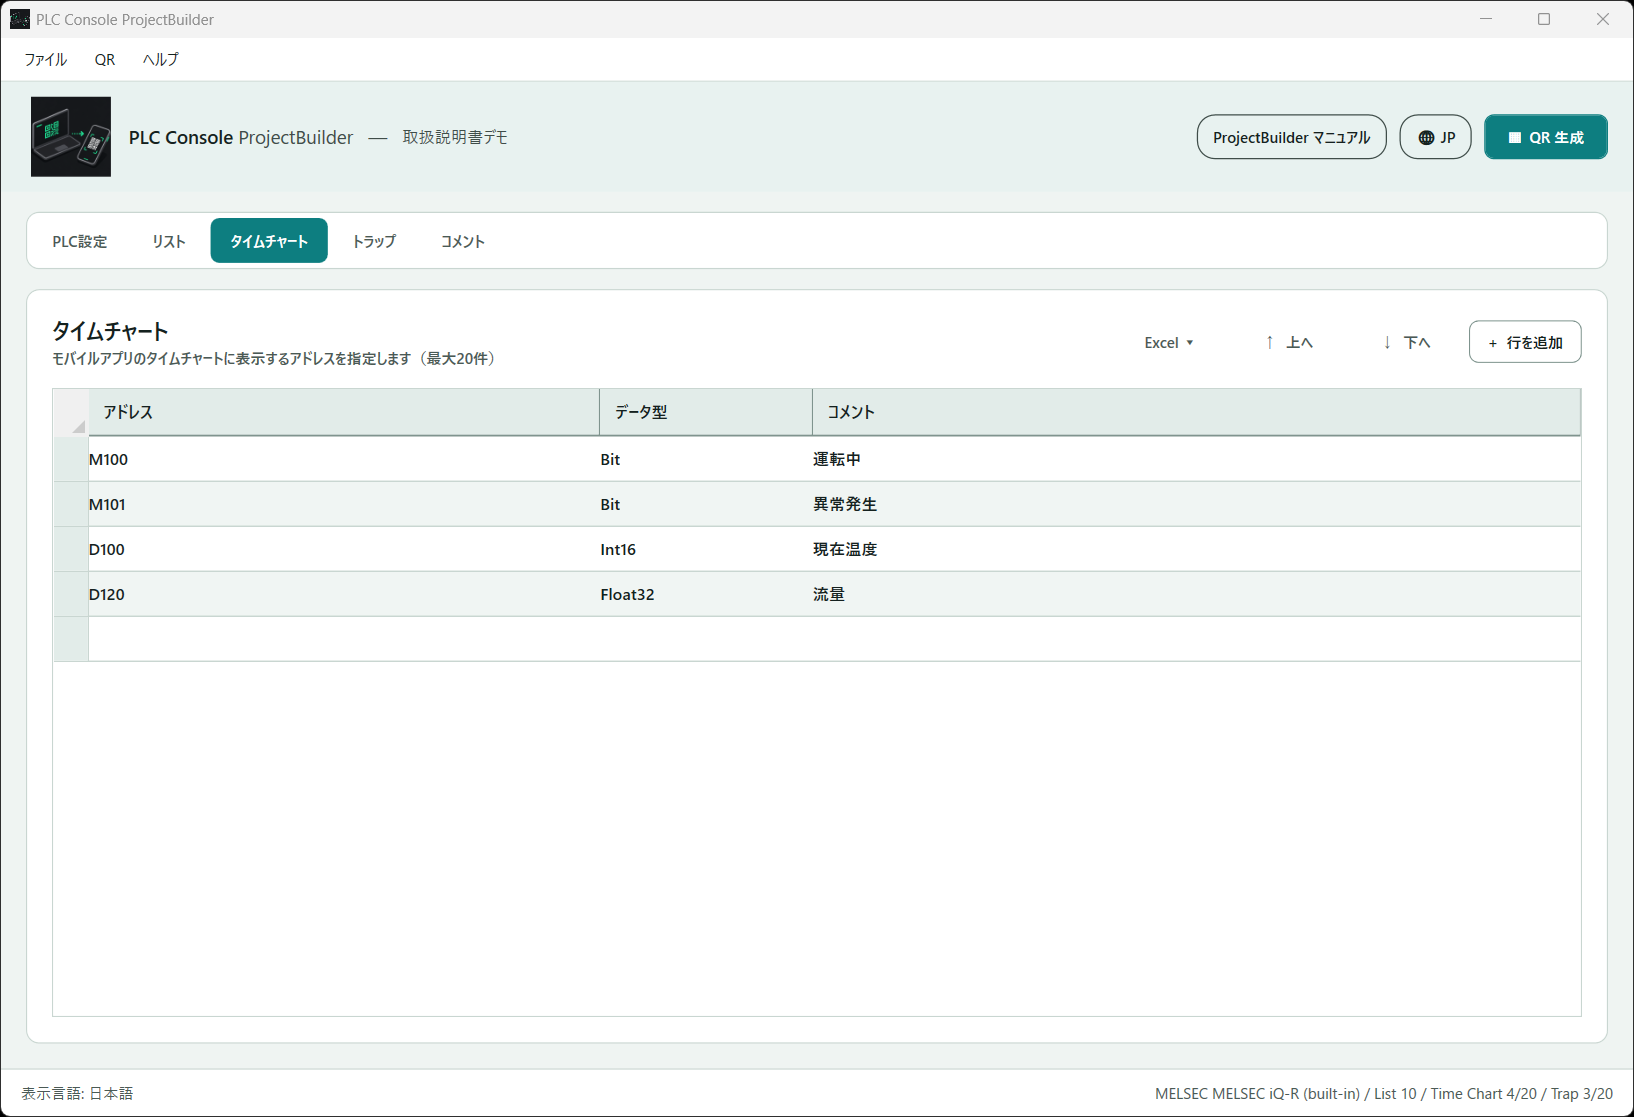
Task: Click the アドレス column header
Action: pyautogui.click(x=344, y=412)
